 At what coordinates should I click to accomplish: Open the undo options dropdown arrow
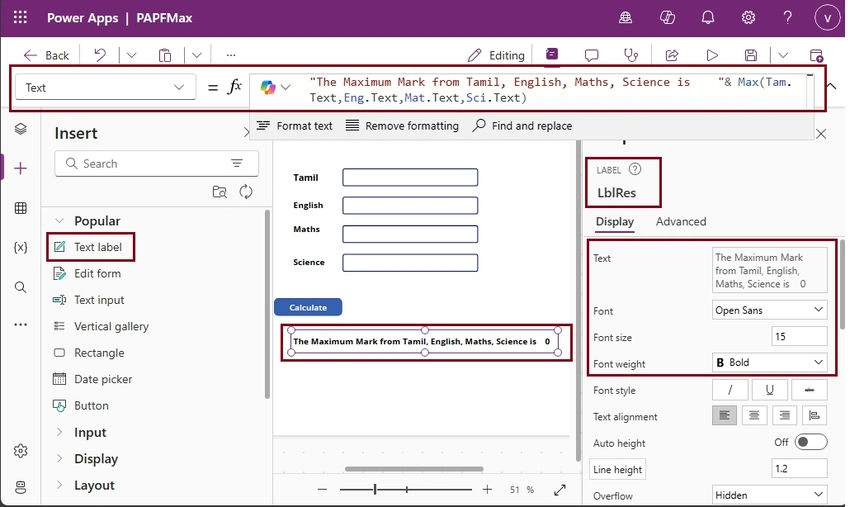[131, 55]
